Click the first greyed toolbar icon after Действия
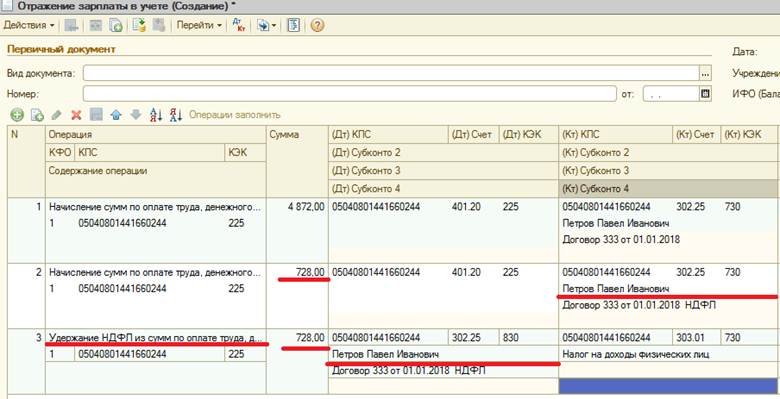 click(x=72, y=25)
